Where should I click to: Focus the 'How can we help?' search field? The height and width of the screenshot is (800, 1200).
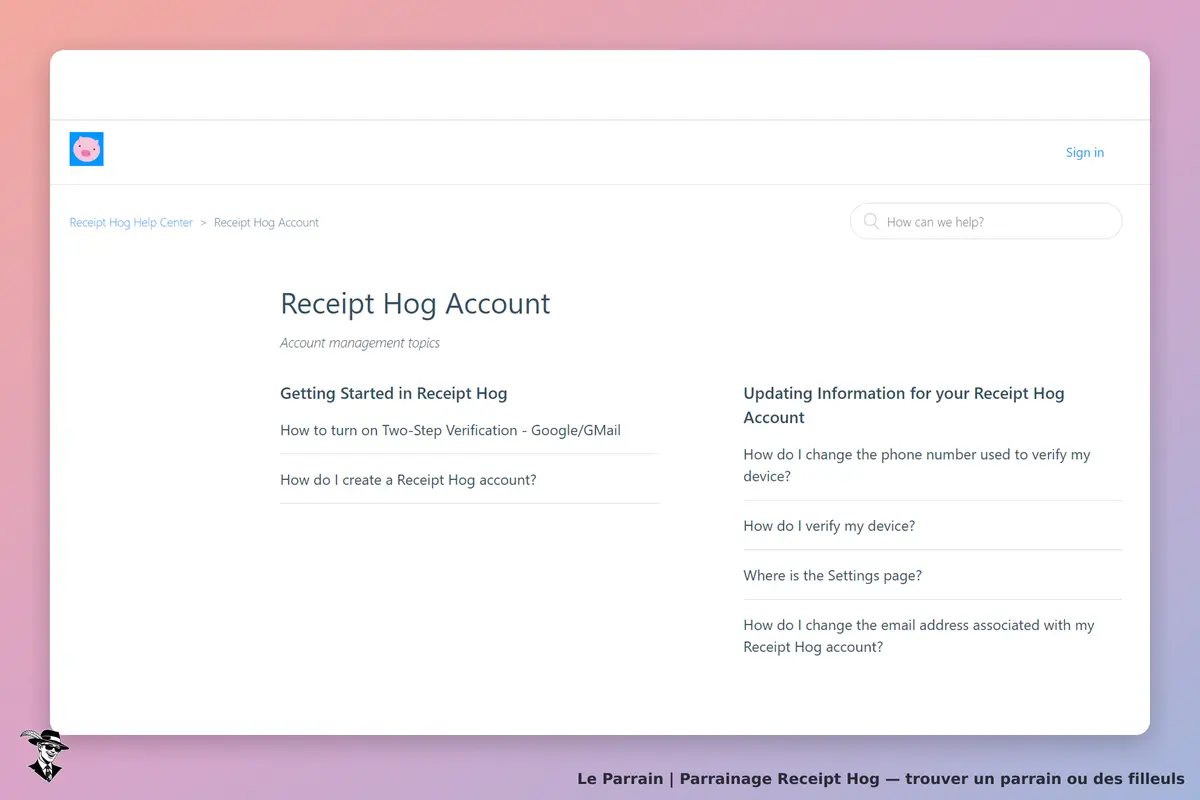(x=986, y=221)
